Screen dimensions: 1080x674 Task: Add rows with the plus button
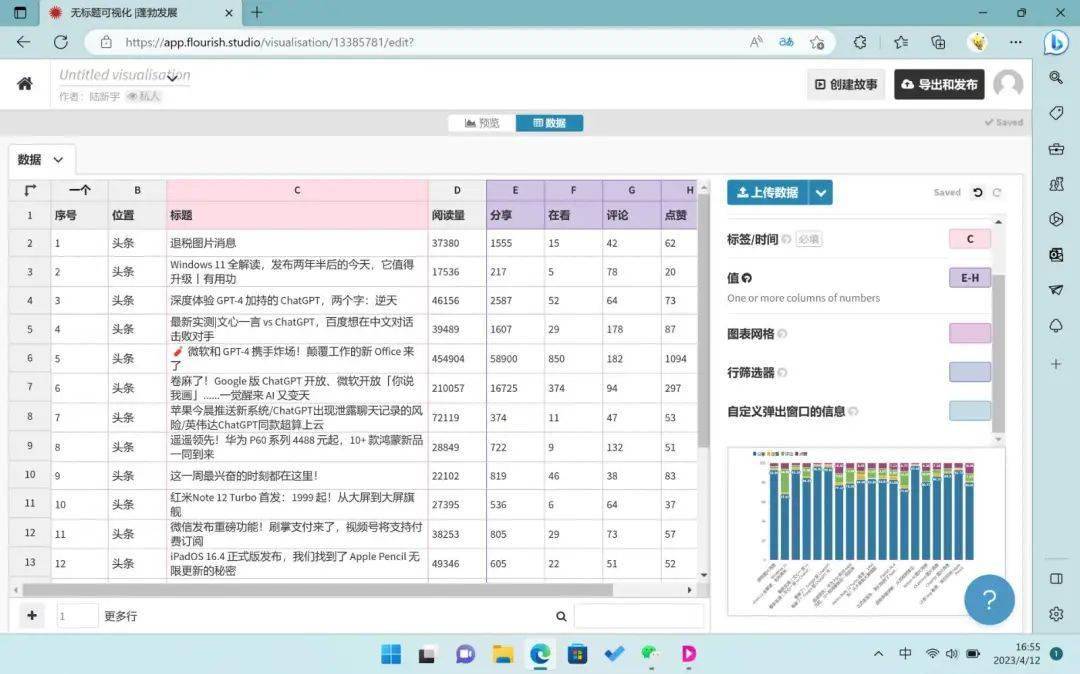pos(32,615)
